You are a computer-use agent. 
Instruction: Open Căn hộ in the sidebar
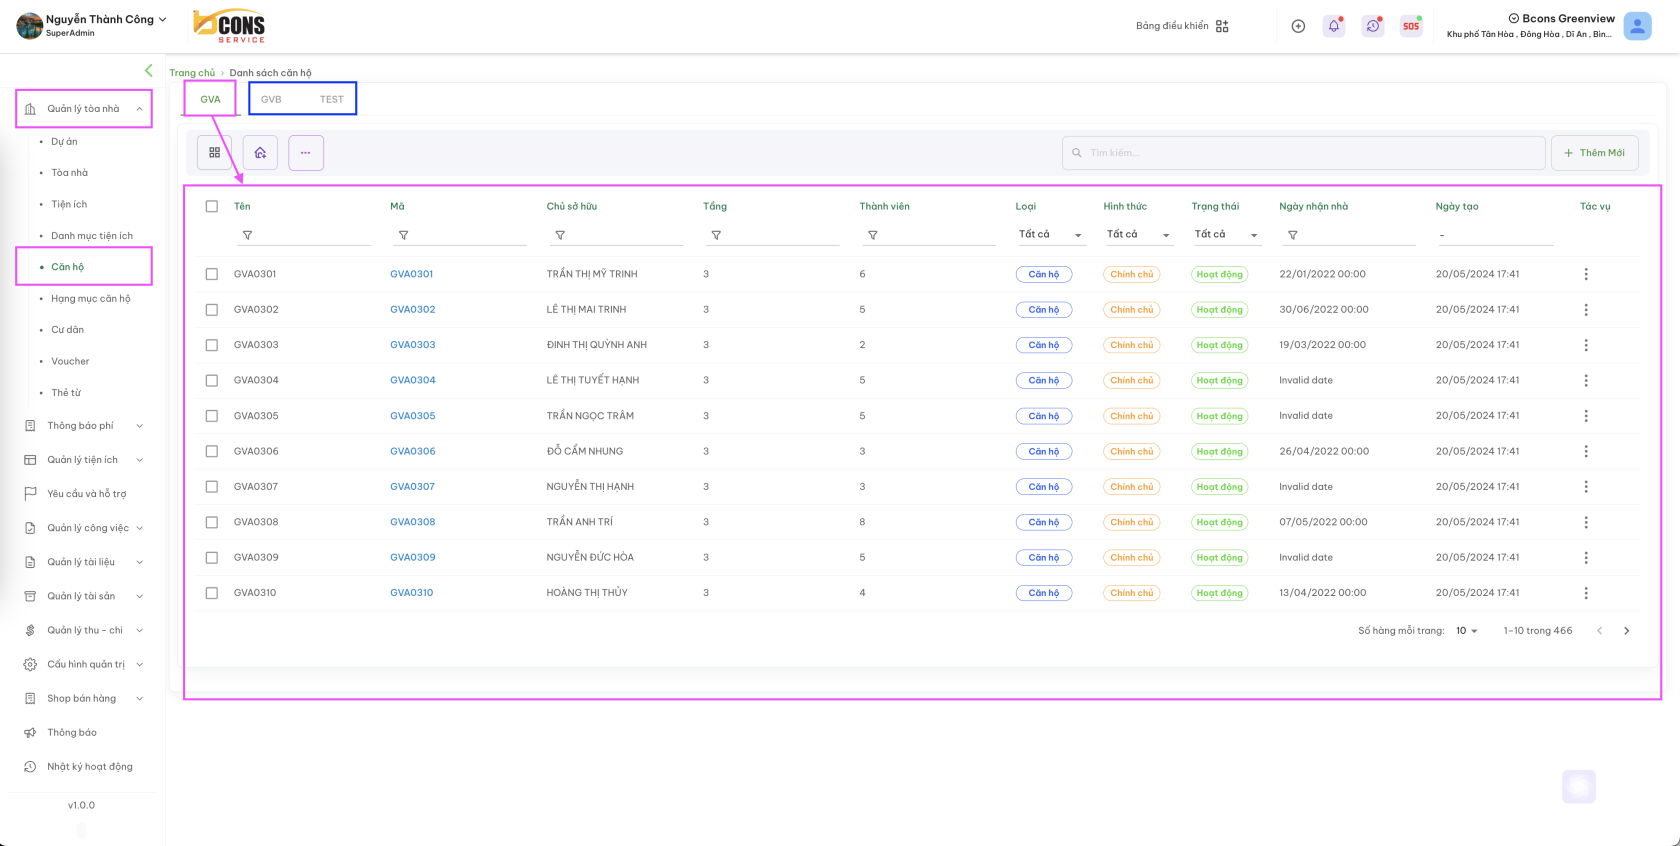click(68, 267)
